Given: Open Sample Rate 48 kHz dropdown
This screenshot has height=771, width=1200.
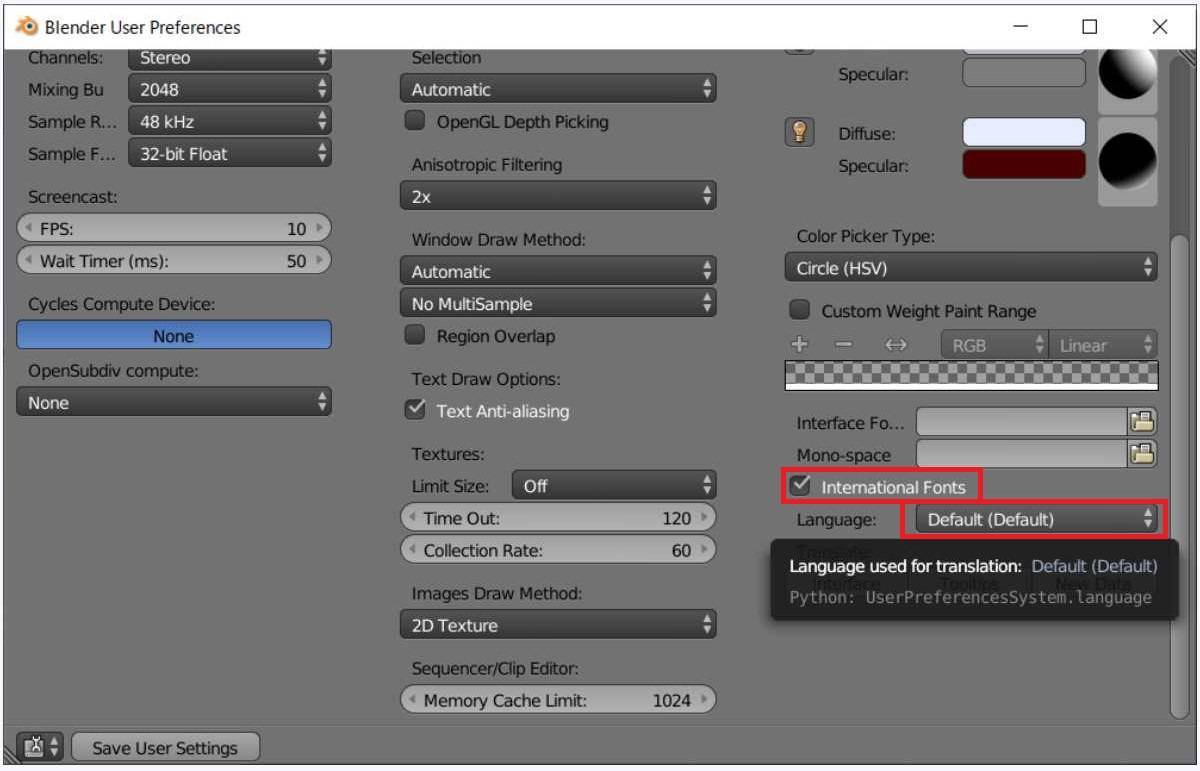Looking at the screenshot, I should 230,121.
